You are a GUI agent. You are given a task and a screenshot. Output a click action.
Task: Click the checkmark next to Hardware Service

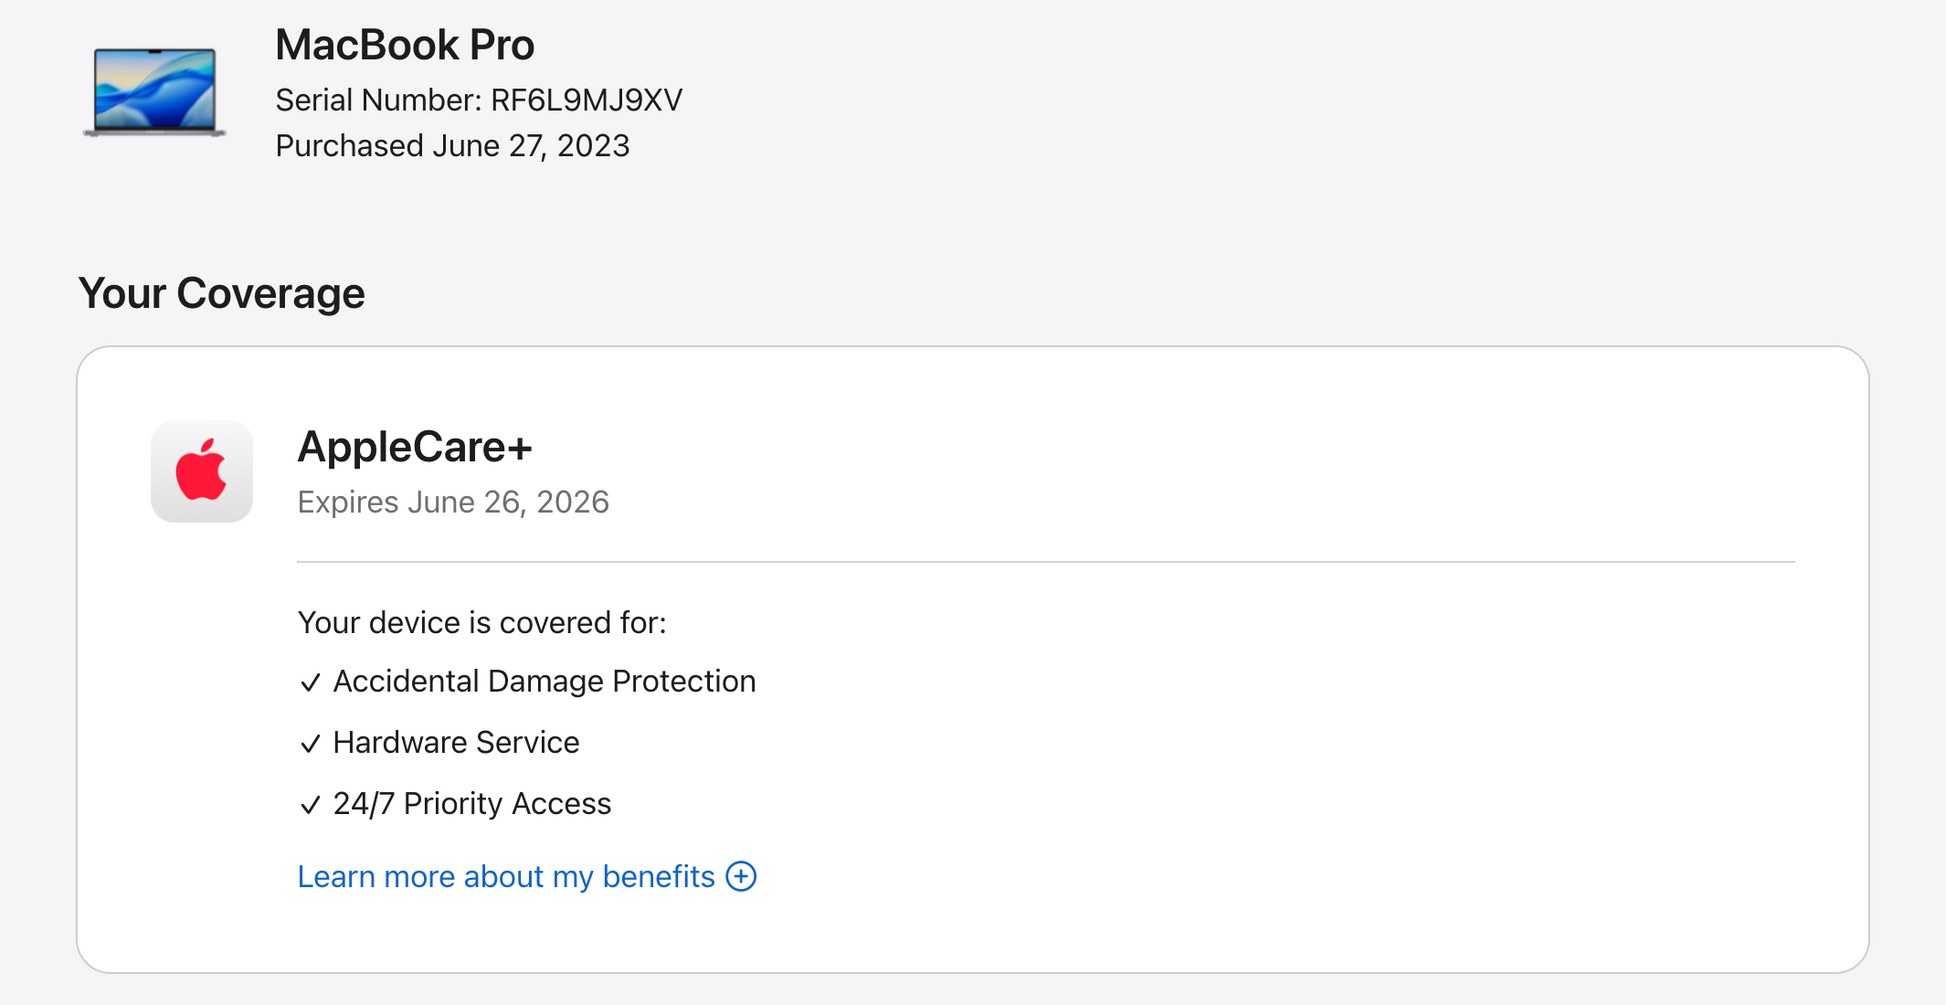coord(310,744)
